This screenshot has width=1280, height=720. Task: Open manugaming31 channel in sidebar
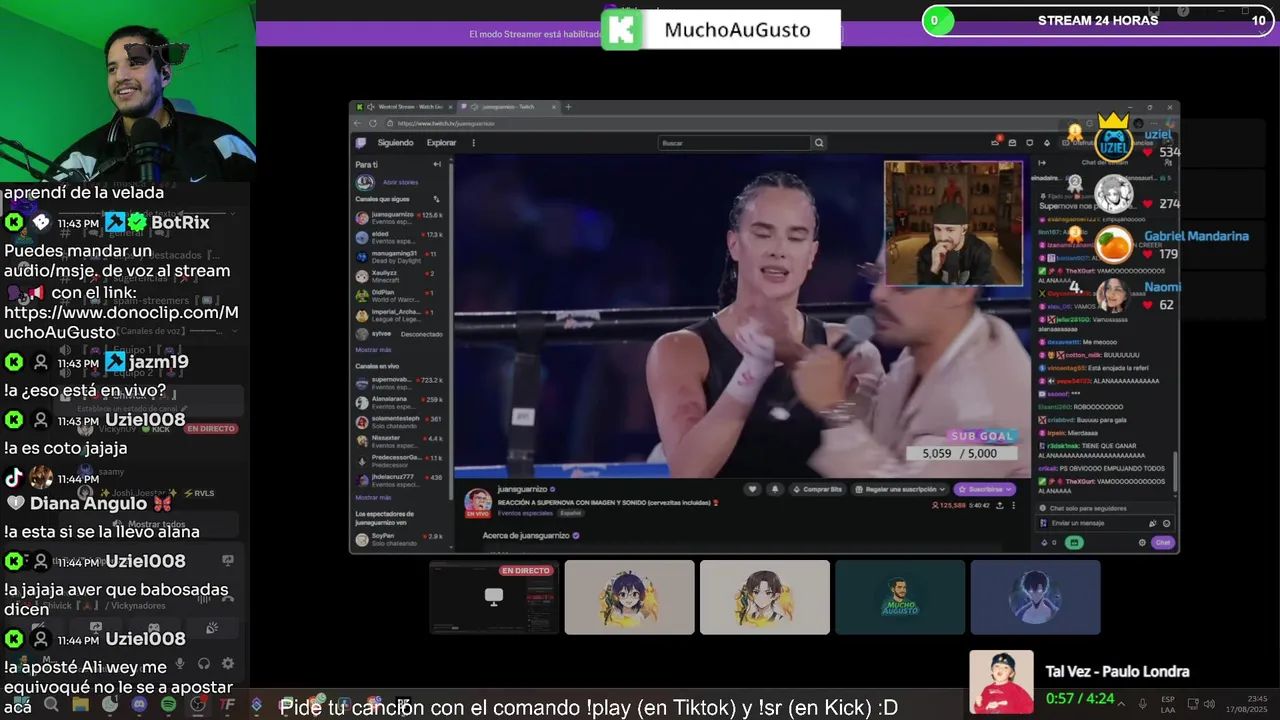(400, 256)
